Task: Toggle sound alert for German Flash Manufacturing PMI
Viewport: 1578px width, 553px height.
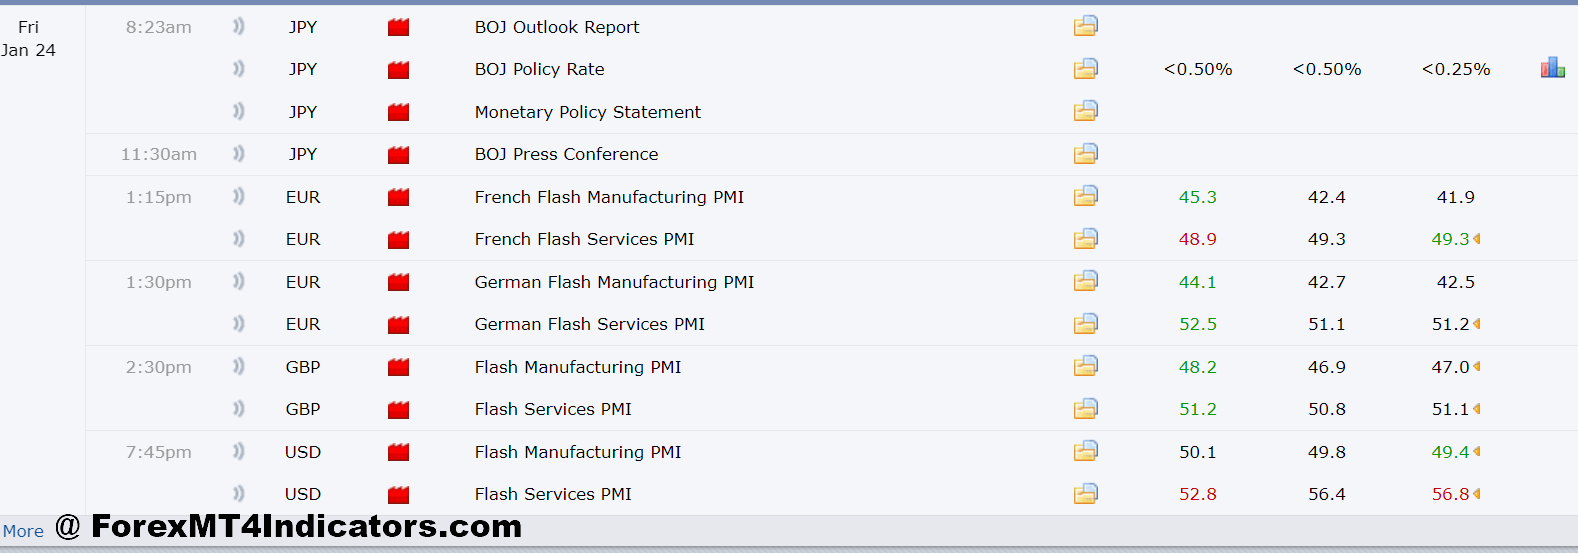Action: (238, 282)
